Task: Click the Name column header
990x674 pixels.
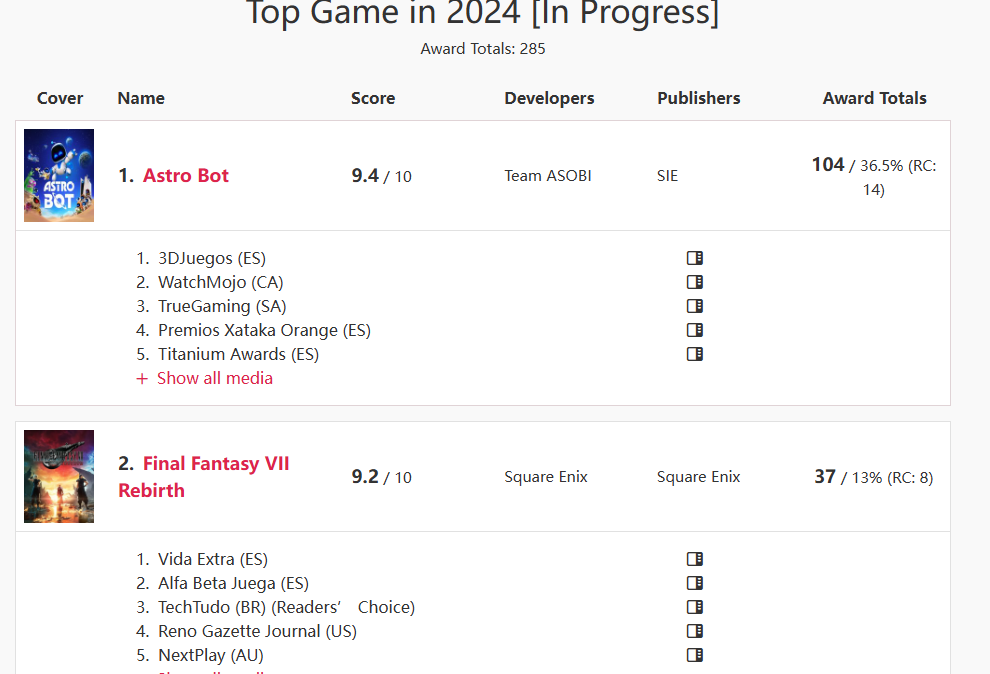Action: coord(141,98)
